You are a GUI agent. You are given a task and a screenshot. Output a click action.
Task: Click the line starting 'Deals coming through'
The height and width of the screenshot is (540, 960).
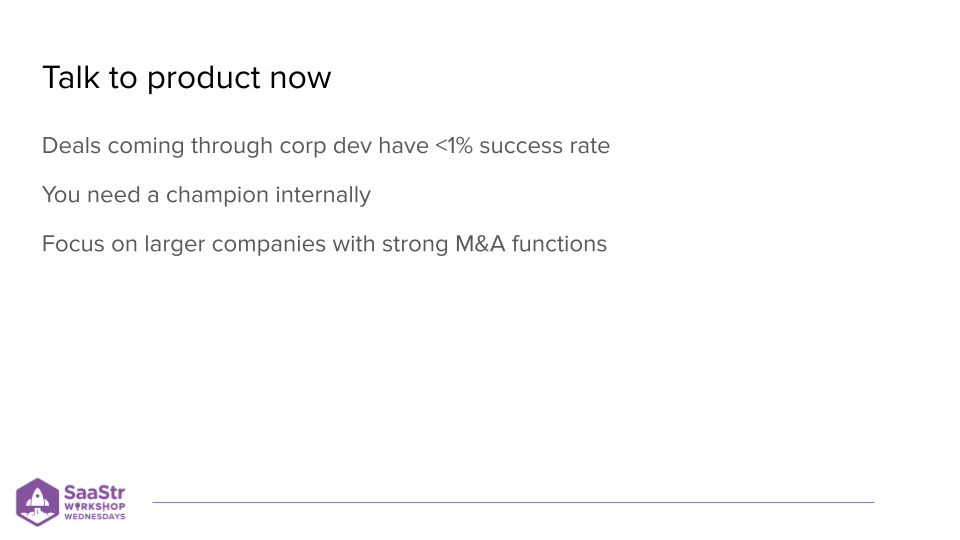(325, 146)
